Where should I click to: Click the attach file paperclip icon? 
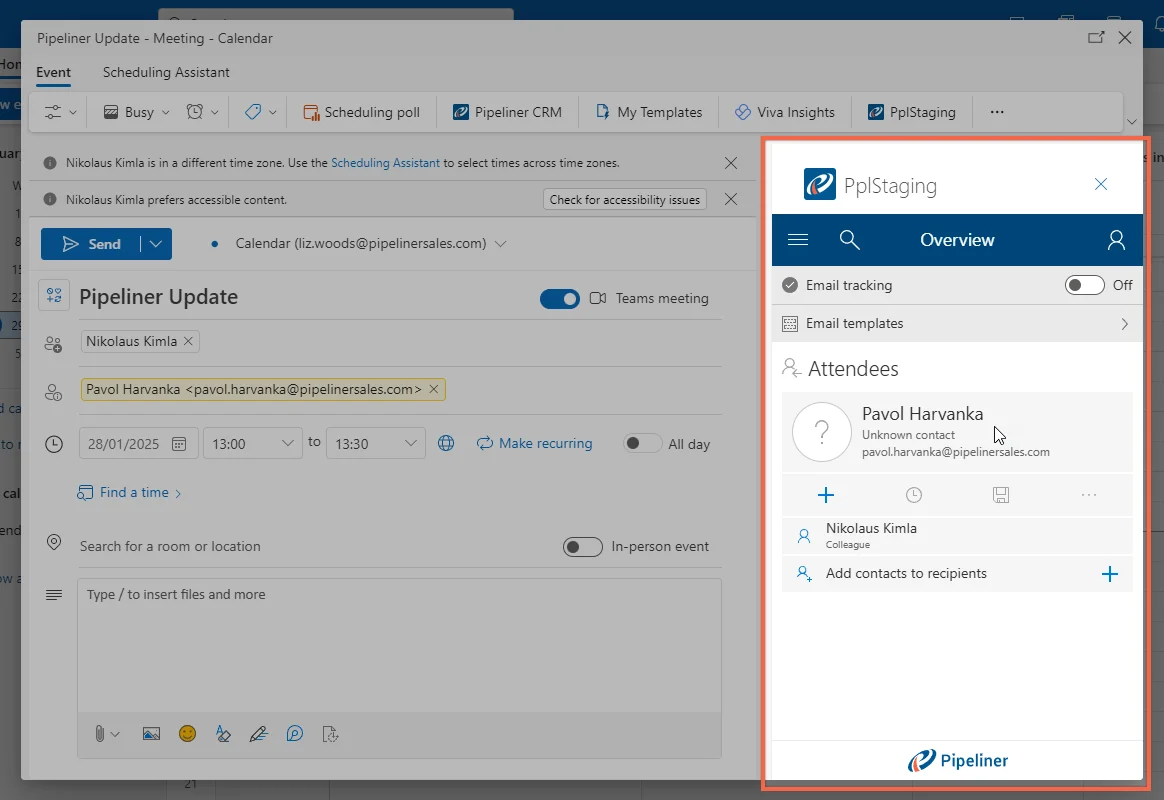pos(99,734)
